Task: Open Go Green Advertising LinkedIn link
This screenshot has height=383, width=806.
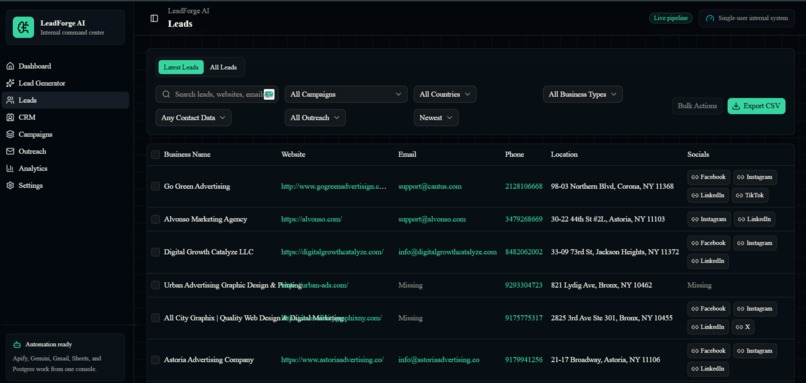Action: [x=708, y=195]
